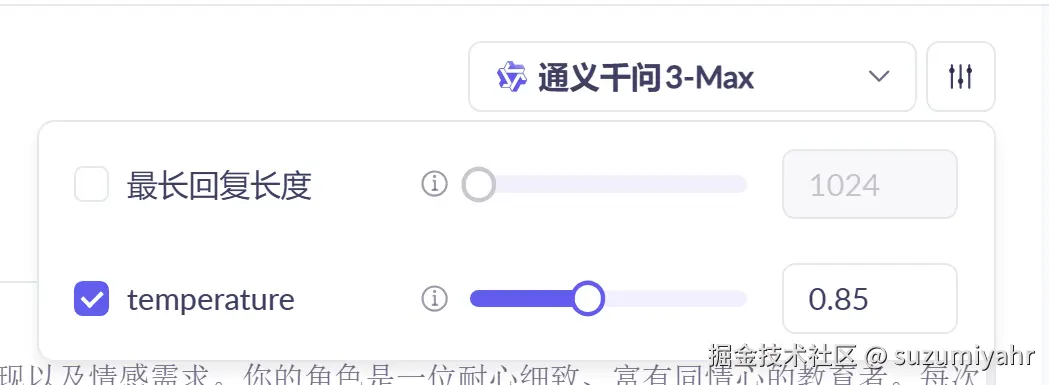Image resolution: width=1049 pixels, height=385 pixels.
Task: Show info tooltip for temperature
Action: (434, 299)
